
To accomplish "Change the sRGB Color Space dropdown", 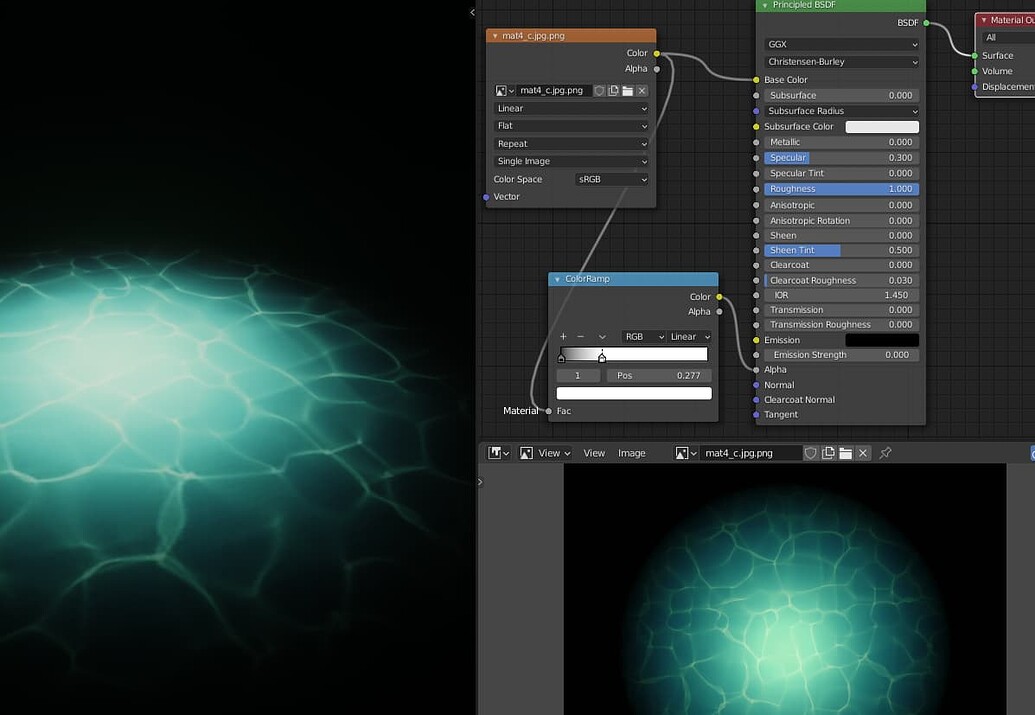I will [610, 178].
